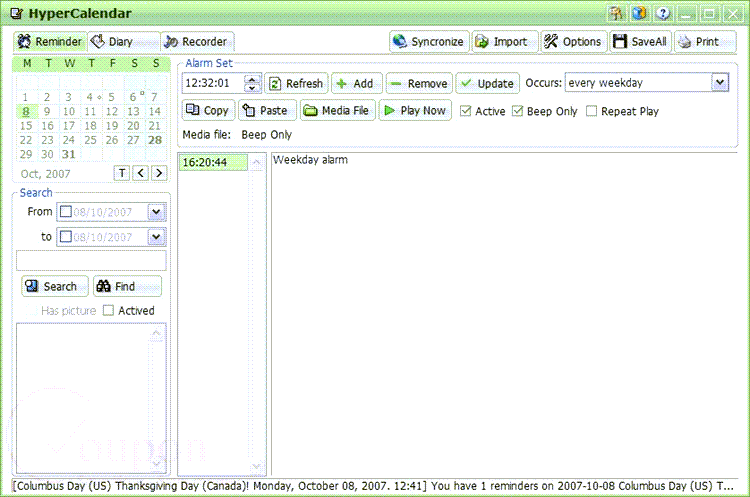Open the Recorder tab
Viewport: 750px width, 497px height.
point(197,42)
